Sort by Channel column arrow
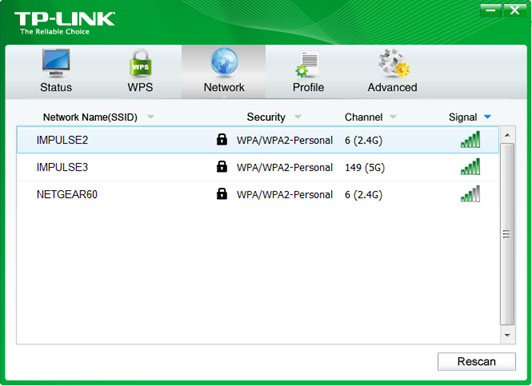 pyautogui.click(x=393, y=117)
